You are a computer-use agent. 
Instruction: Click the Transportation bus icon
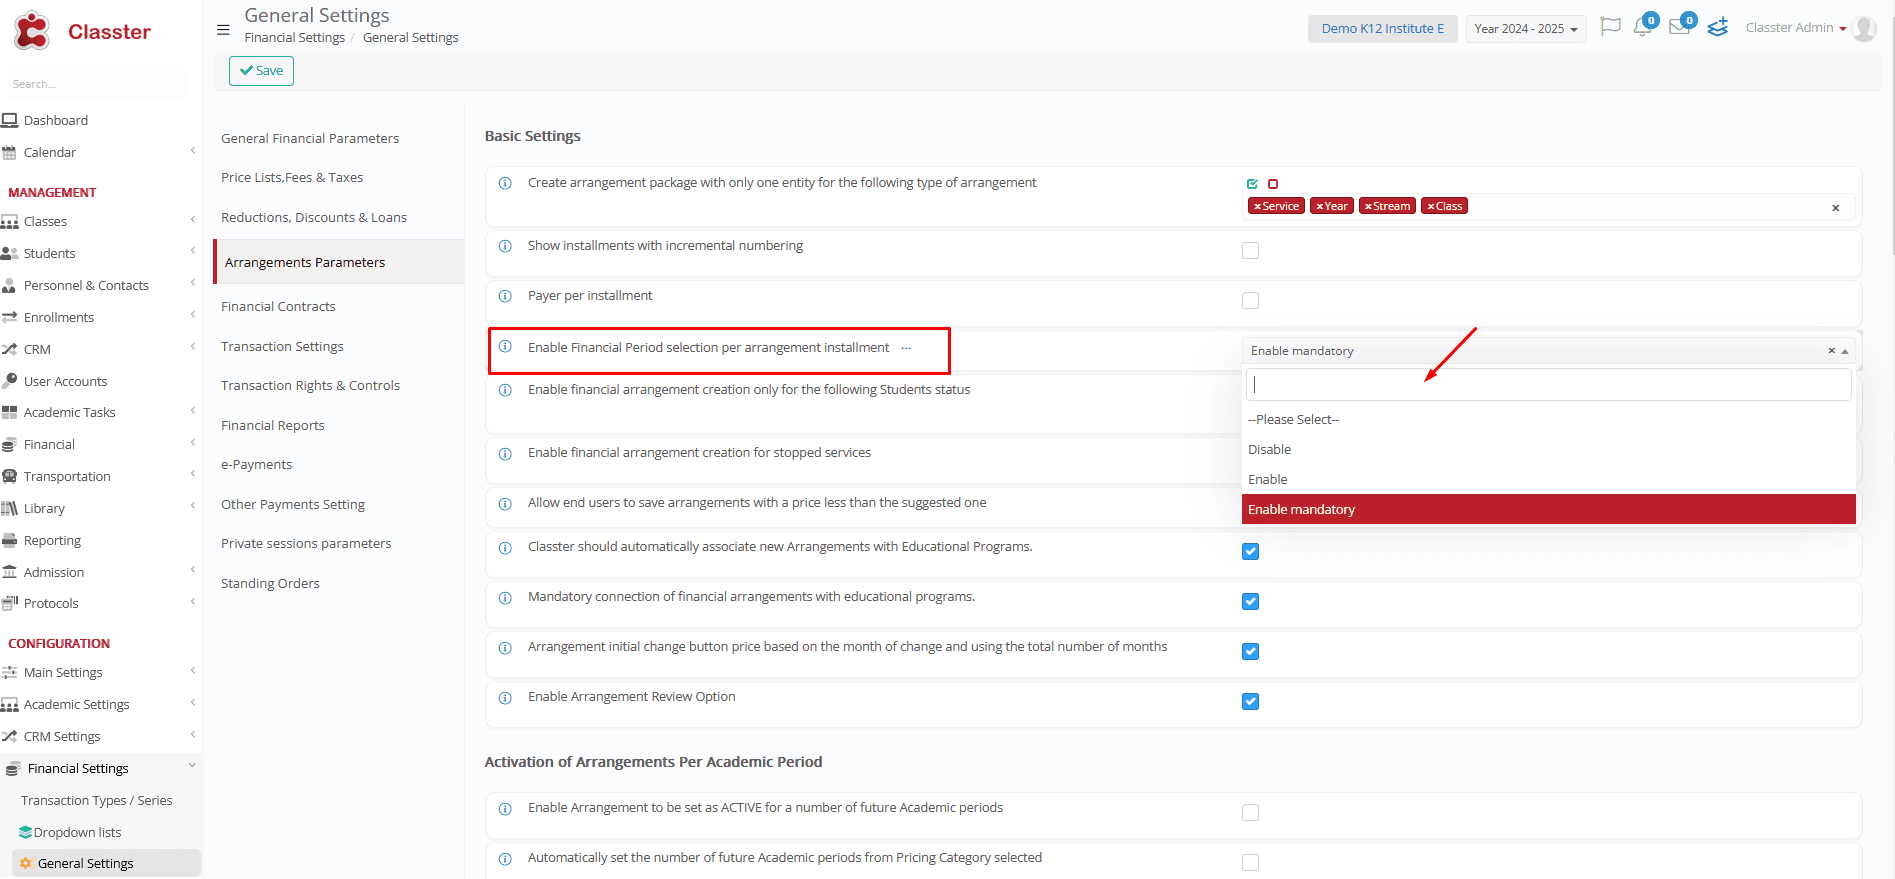click(10, 476)
